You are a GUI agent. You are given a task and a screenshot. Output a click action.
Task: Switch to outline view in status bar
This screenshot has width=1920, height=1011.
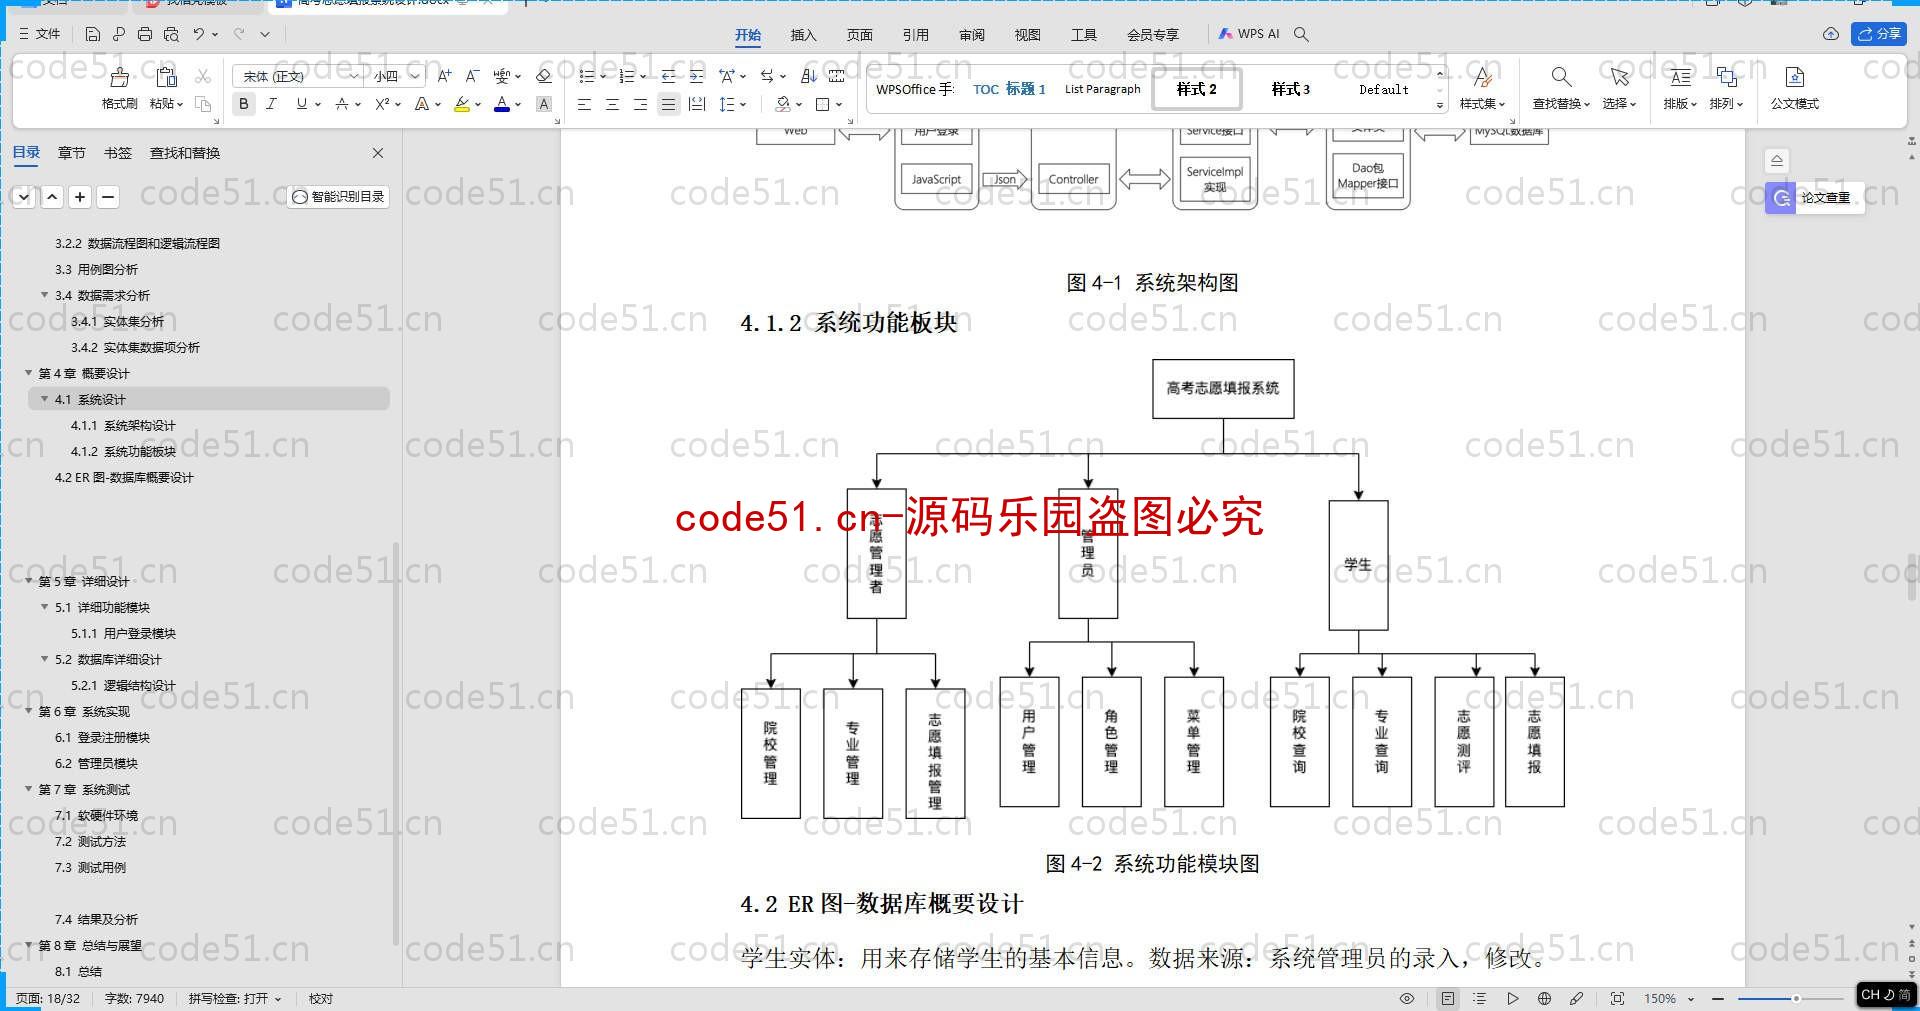1480,998
